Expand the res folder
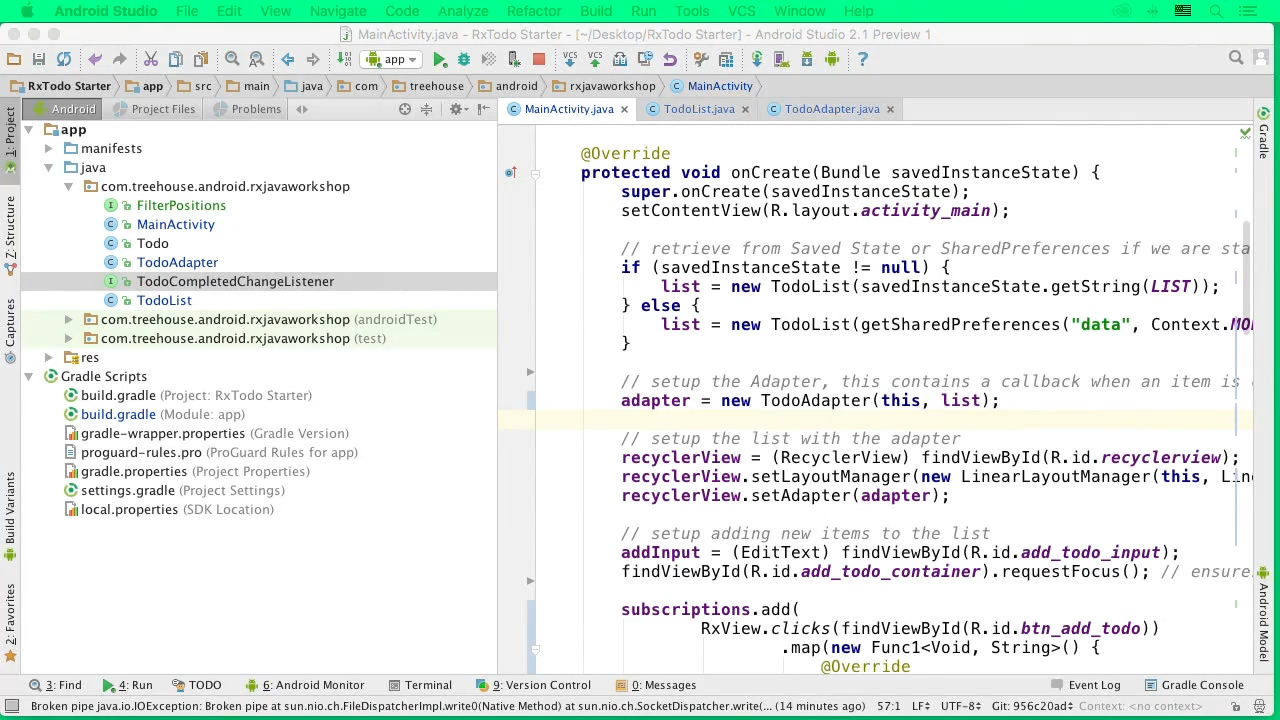Image resolution: width=1280 pixels, height=720 pixels. coord(48,357)
